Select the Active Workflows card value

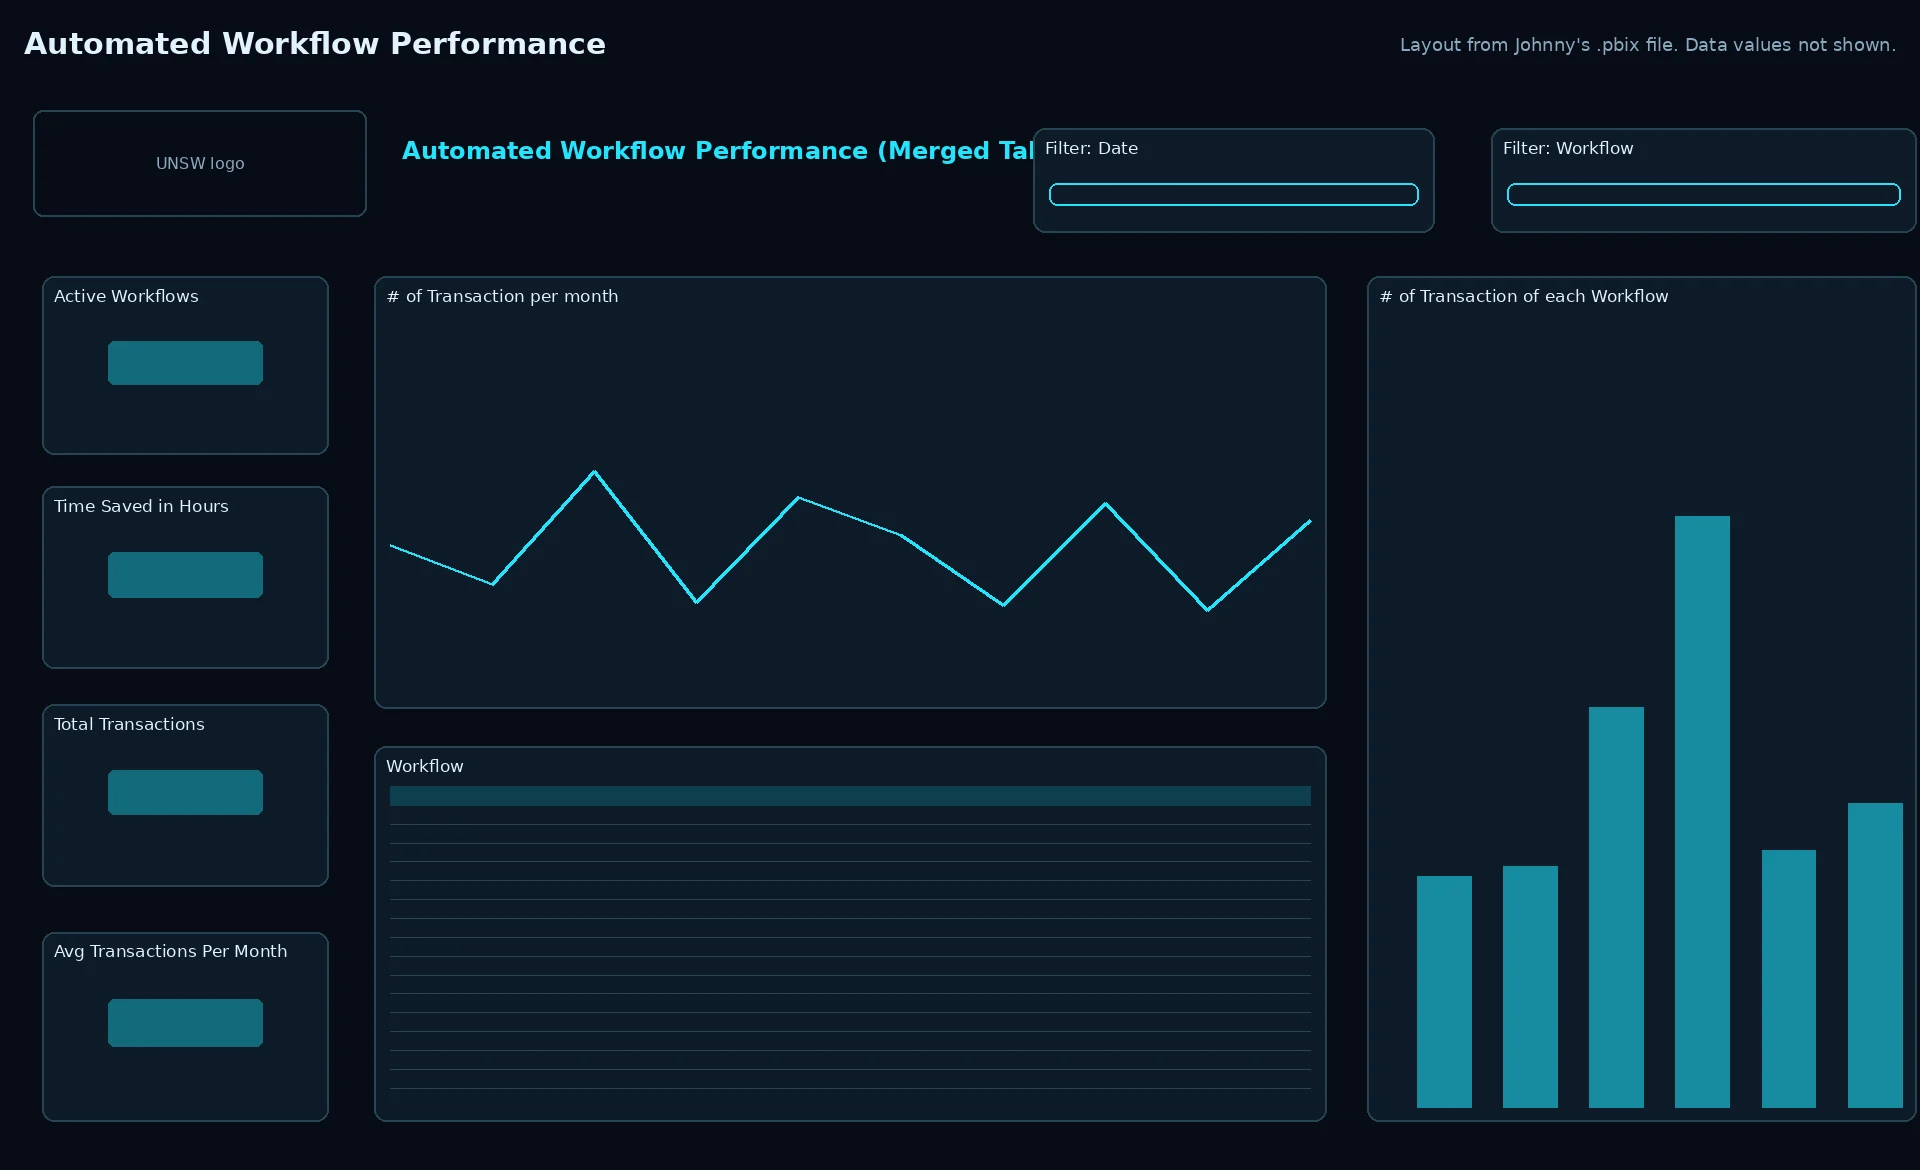(185, 363)
